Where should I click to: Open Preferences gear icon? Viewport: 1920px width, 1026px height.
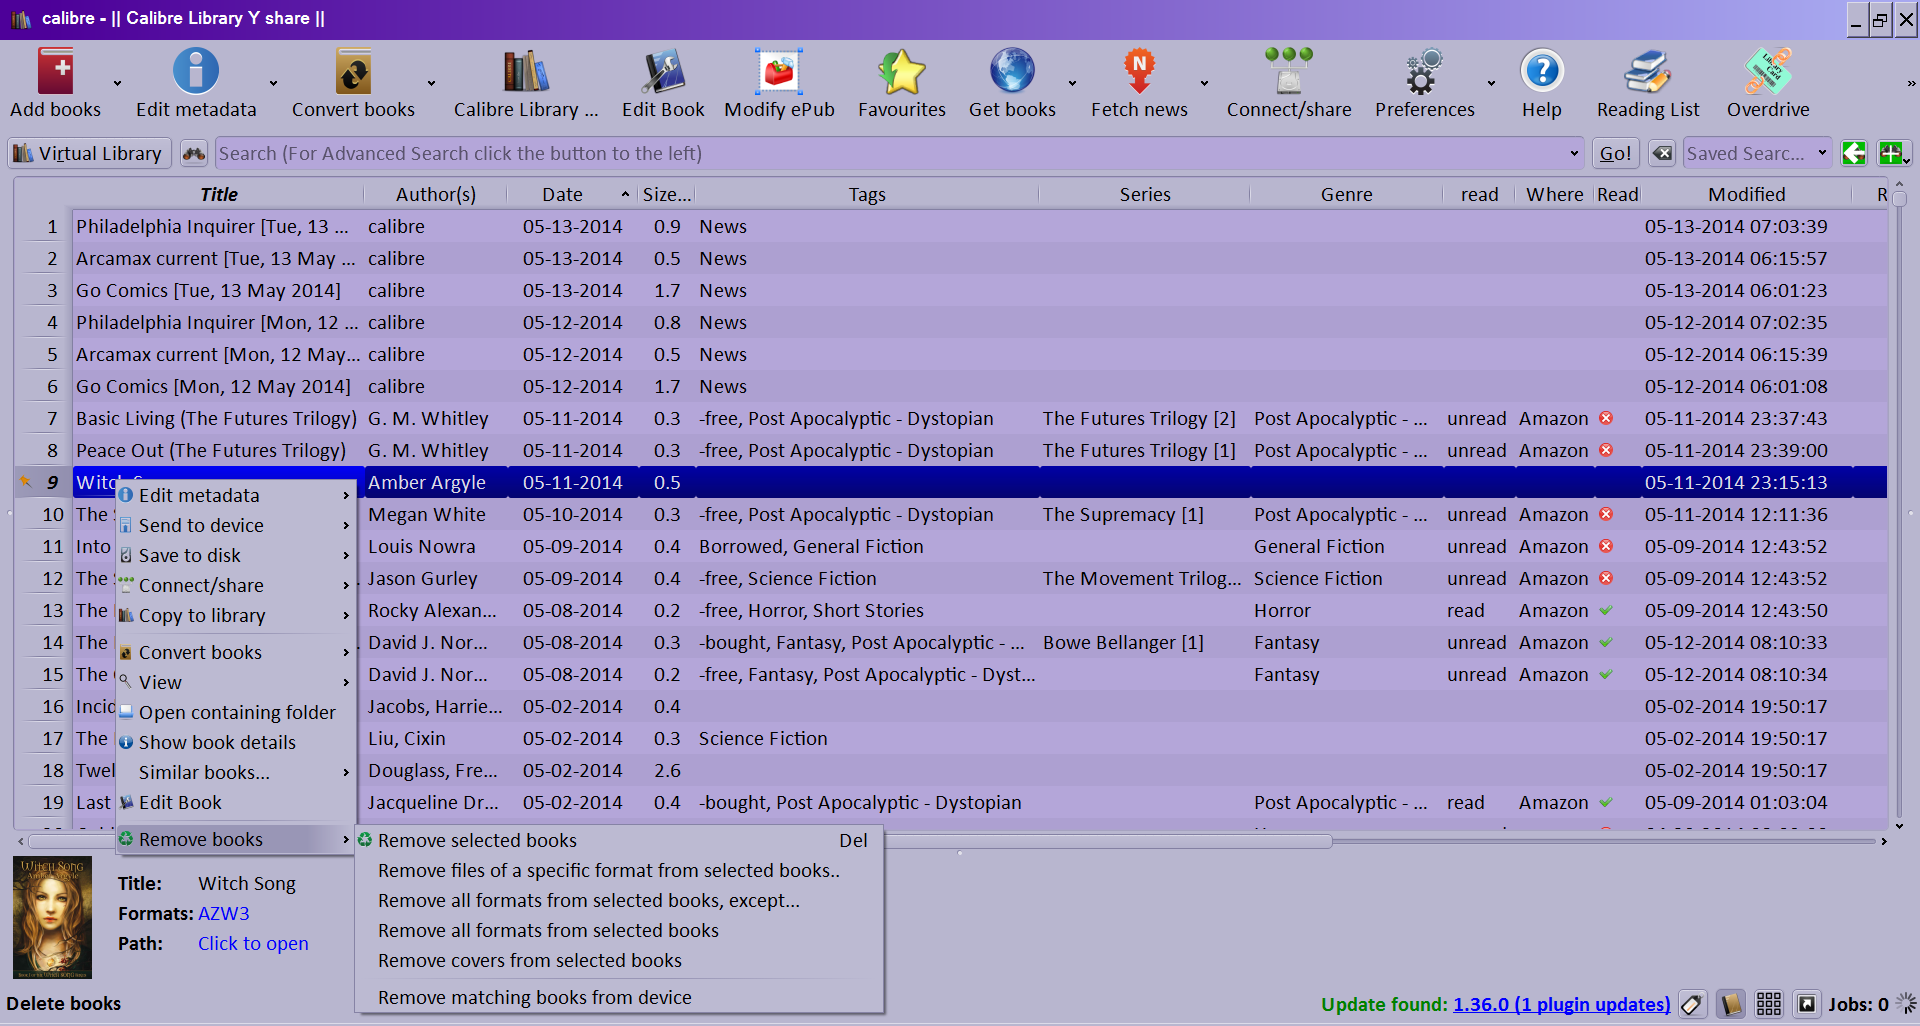click(1425, 72)
